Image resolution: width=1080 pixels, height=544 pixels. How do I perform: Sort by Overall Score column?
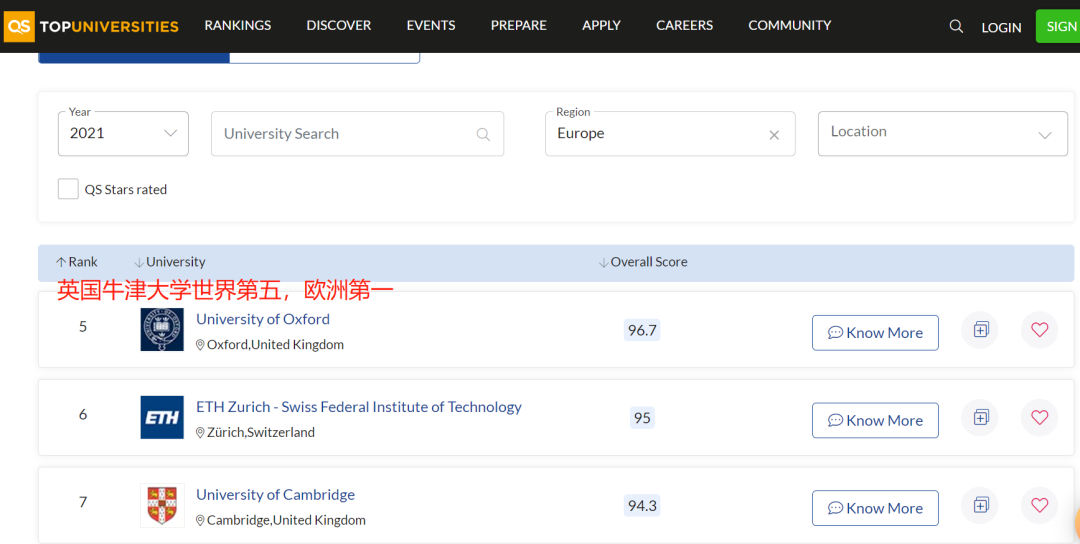point(643,262)
